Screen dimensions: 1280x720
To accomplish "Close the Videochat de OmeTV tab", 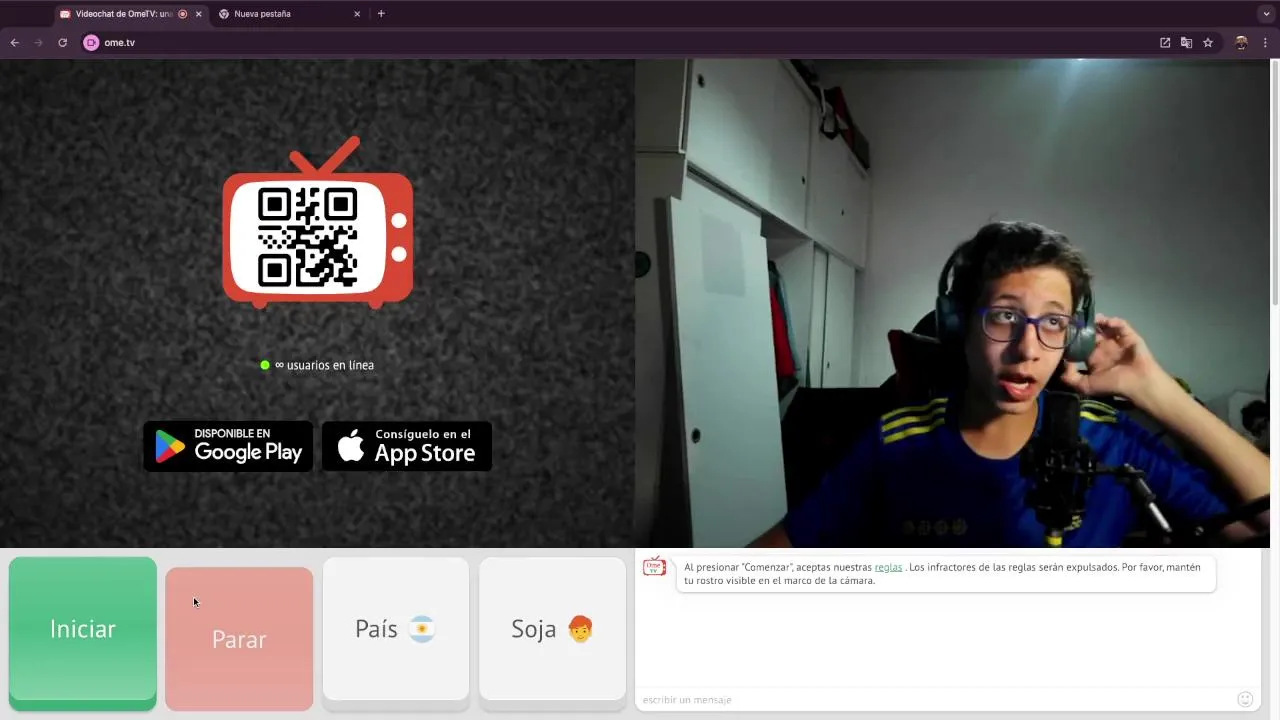I will (x=198, y=14).
